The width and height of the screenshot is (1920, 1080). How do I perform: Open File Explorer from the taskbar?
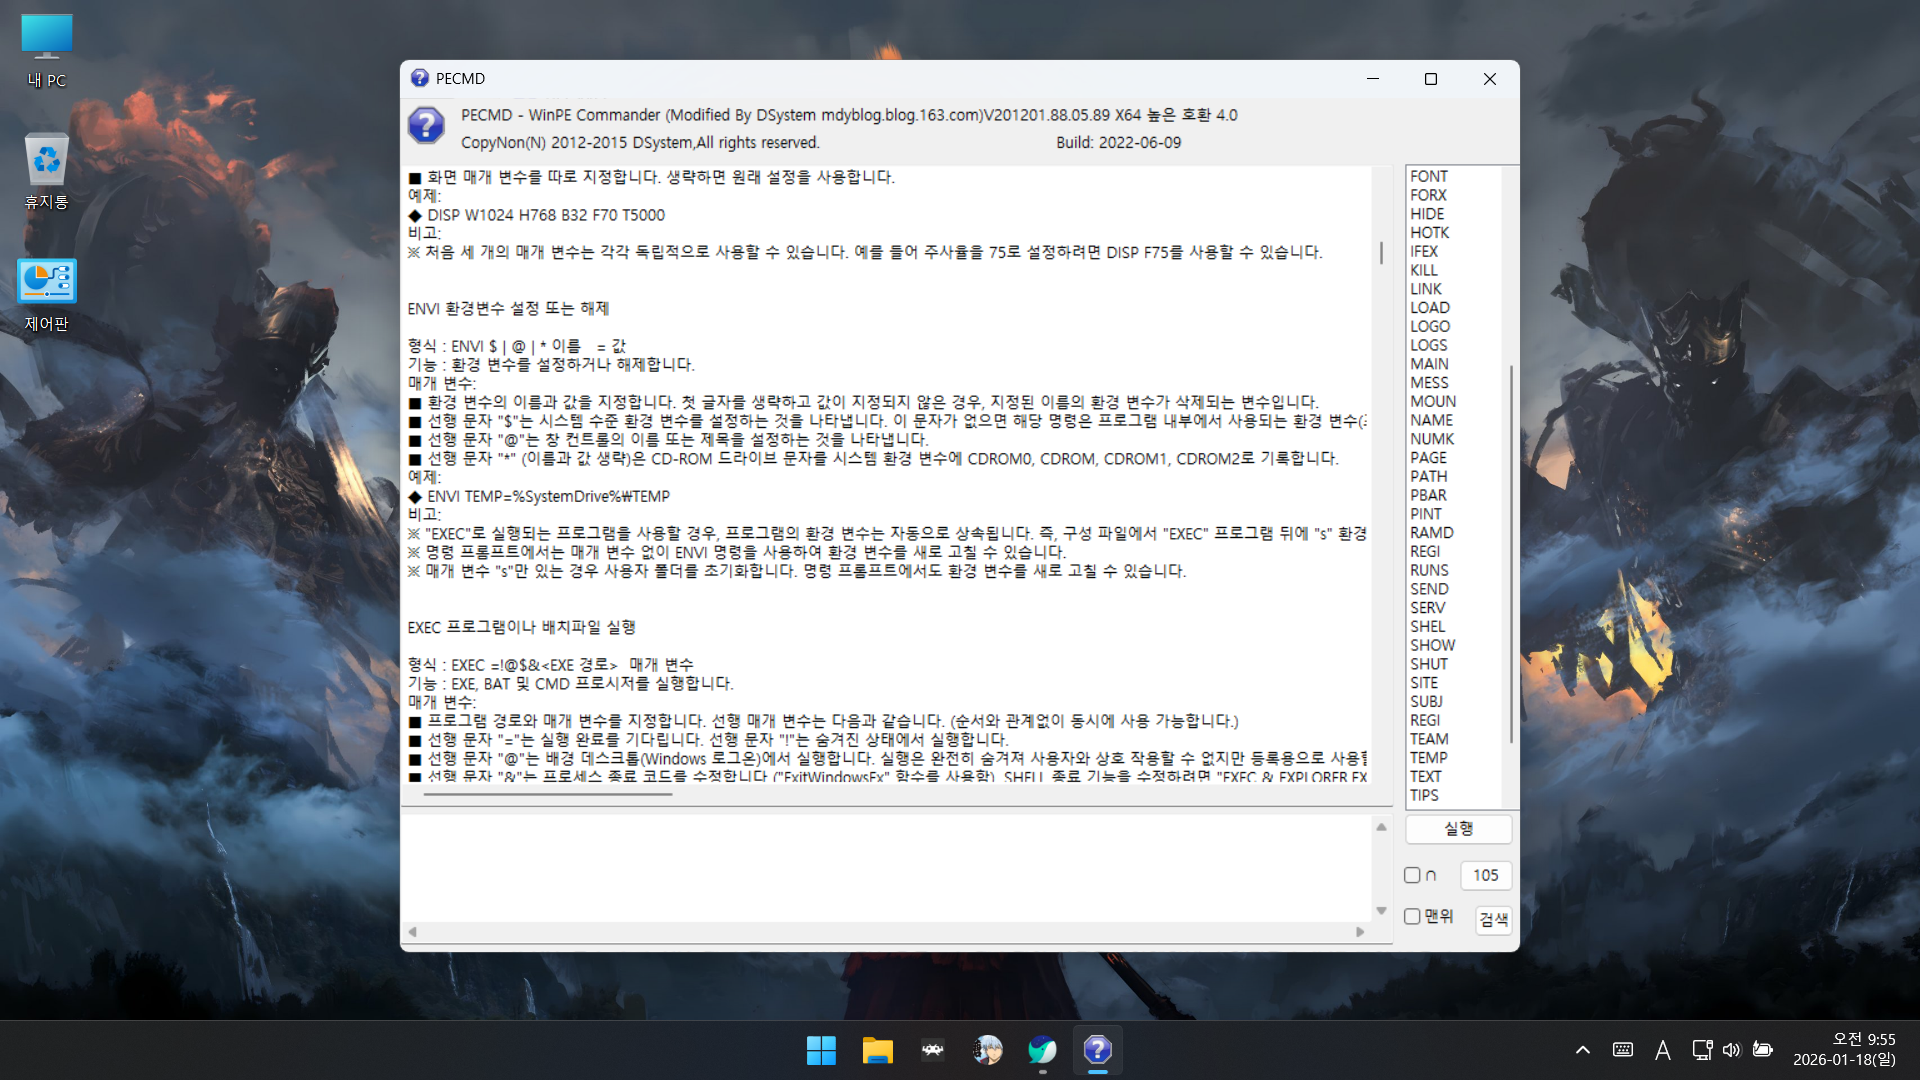click(877, 1050)
